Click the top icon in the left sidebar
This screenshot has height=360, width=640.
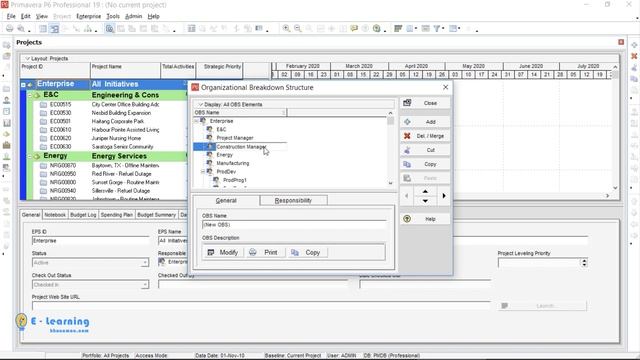pos(7,45)
